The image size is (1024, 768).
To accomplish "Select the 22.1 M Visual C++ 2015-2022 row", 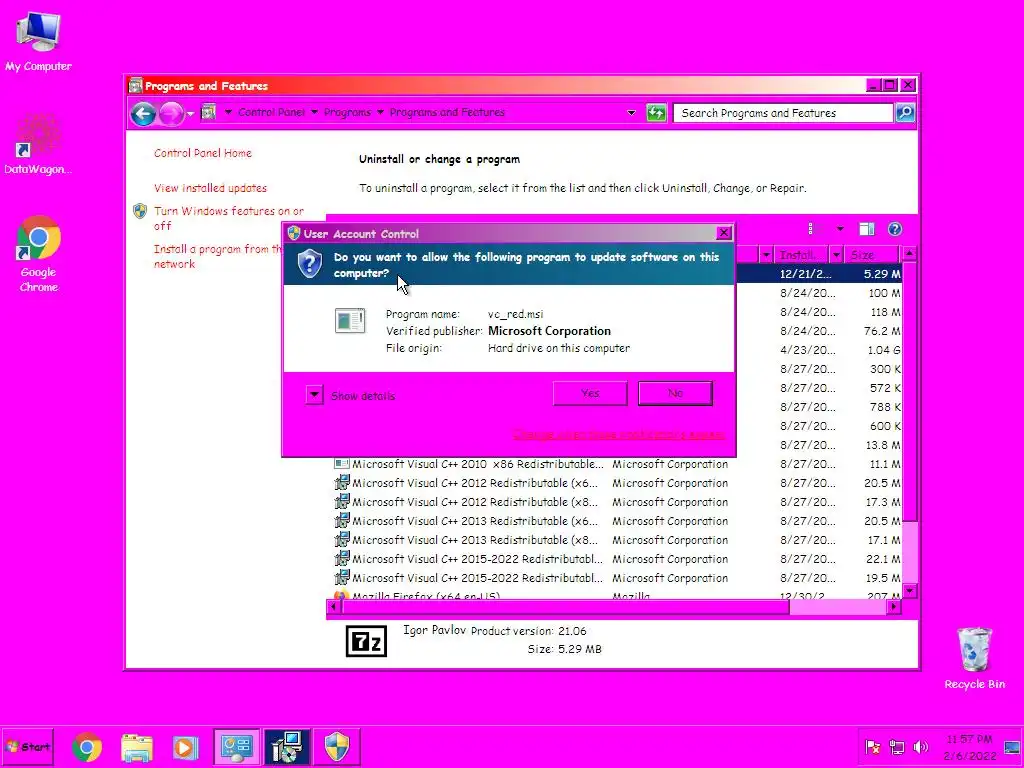I will (617, 559).
